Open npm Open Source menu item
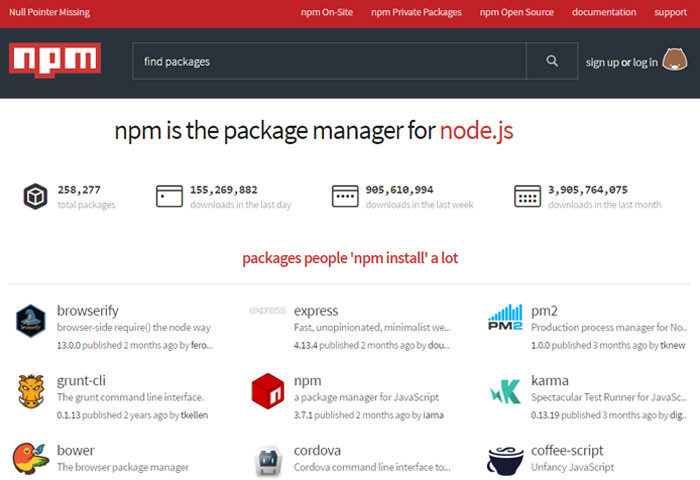This screenshot has width=700, height=480. pos(517,13)
